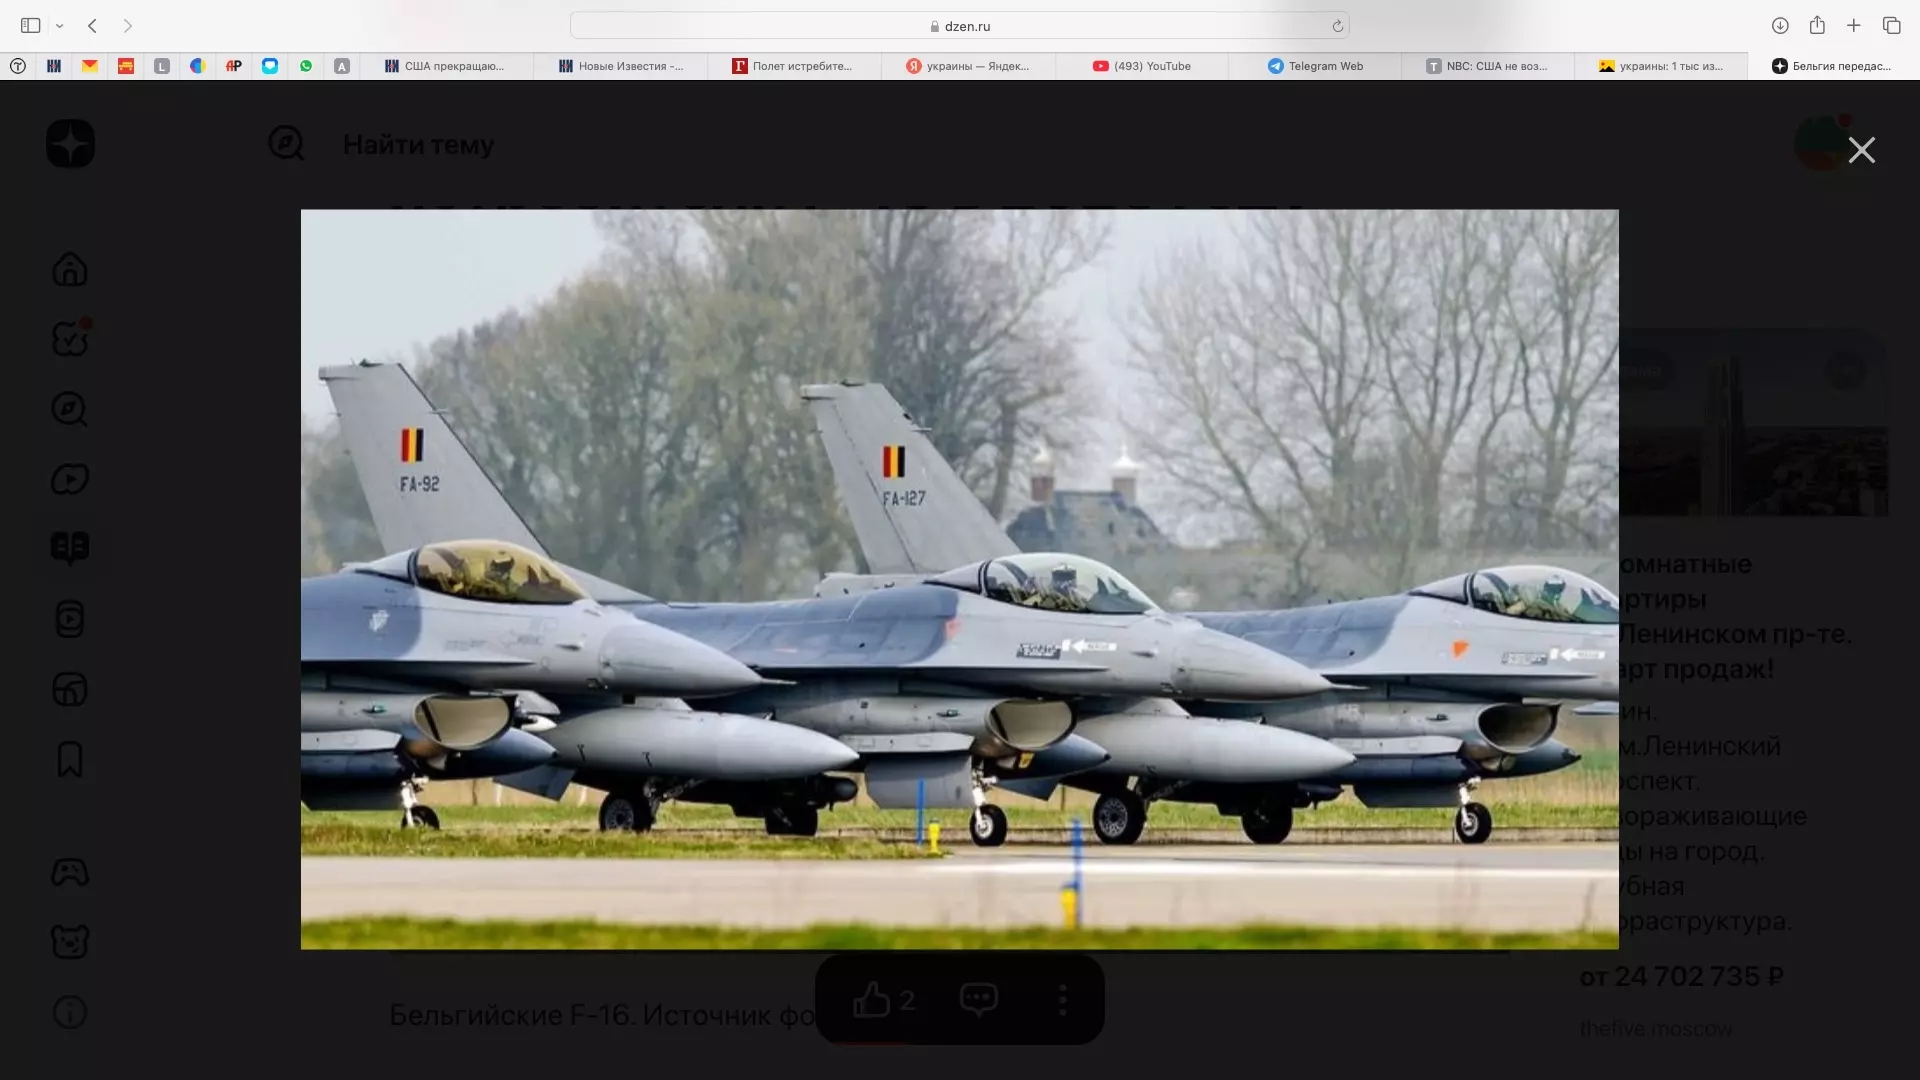Open the Safari share menu
The width and height of the screenshot is (1920, 1080).
pos(1817,25)
